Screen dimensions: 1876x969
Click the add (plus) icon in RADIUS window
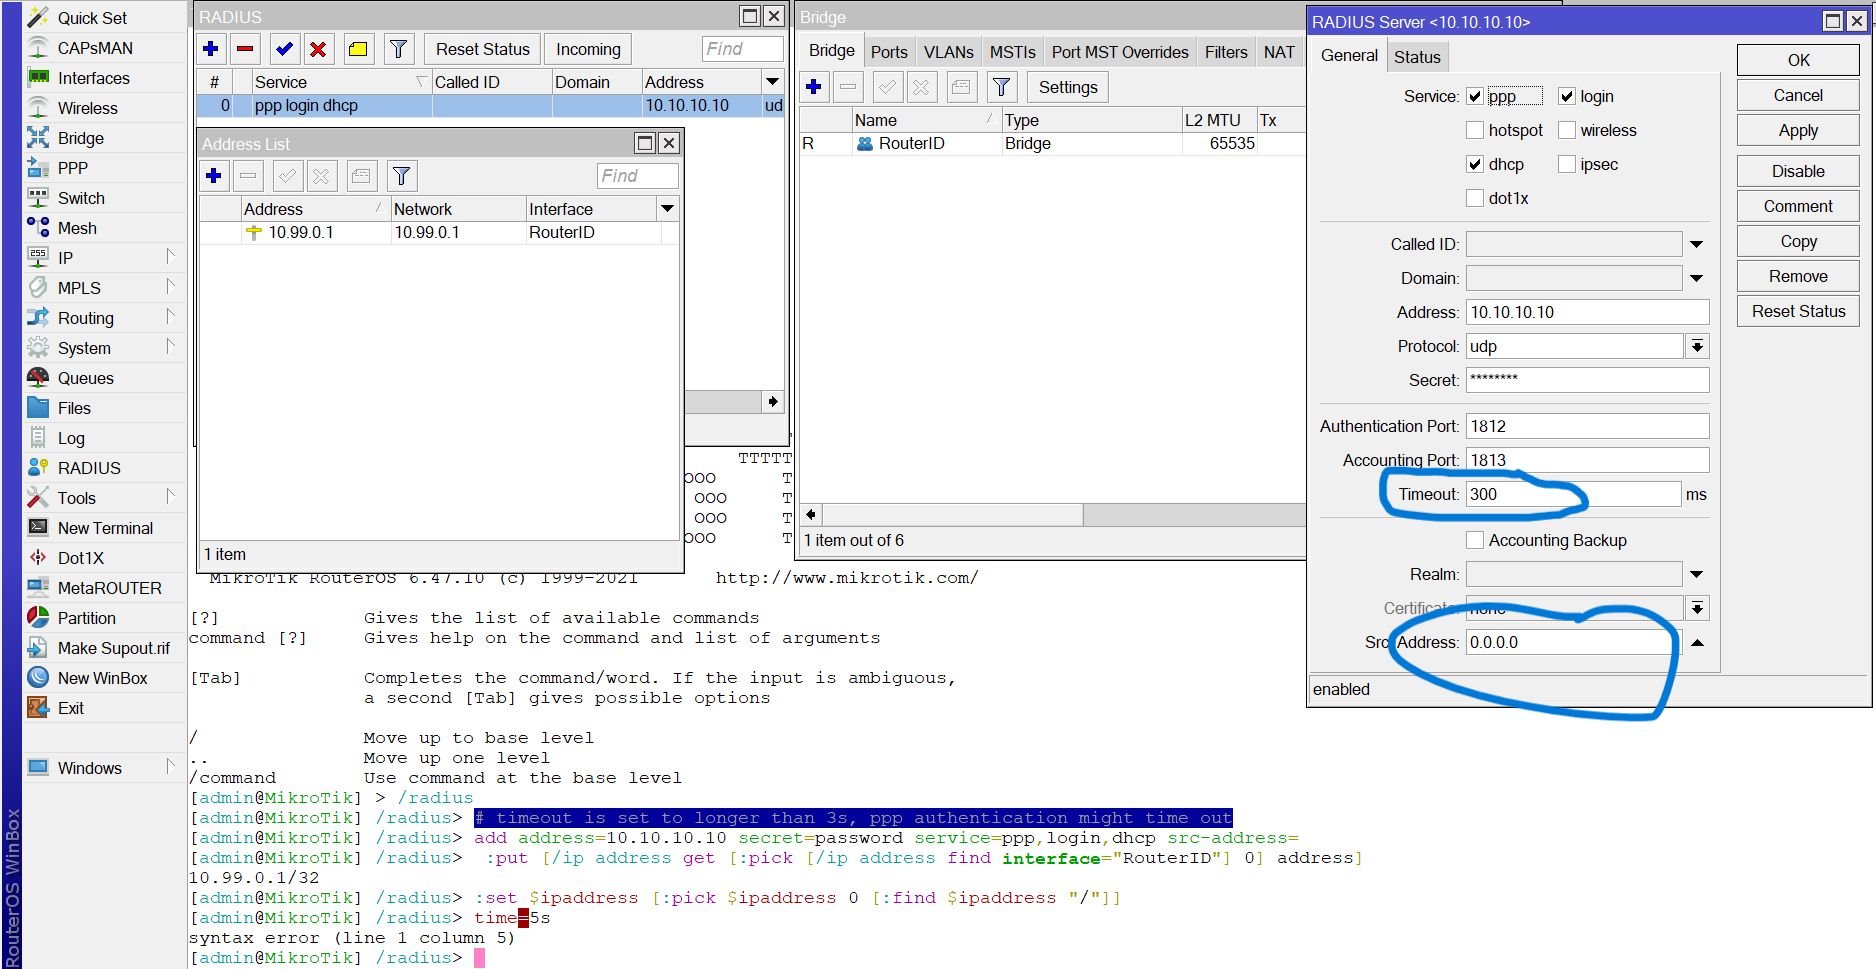click(x=211, y=49)
